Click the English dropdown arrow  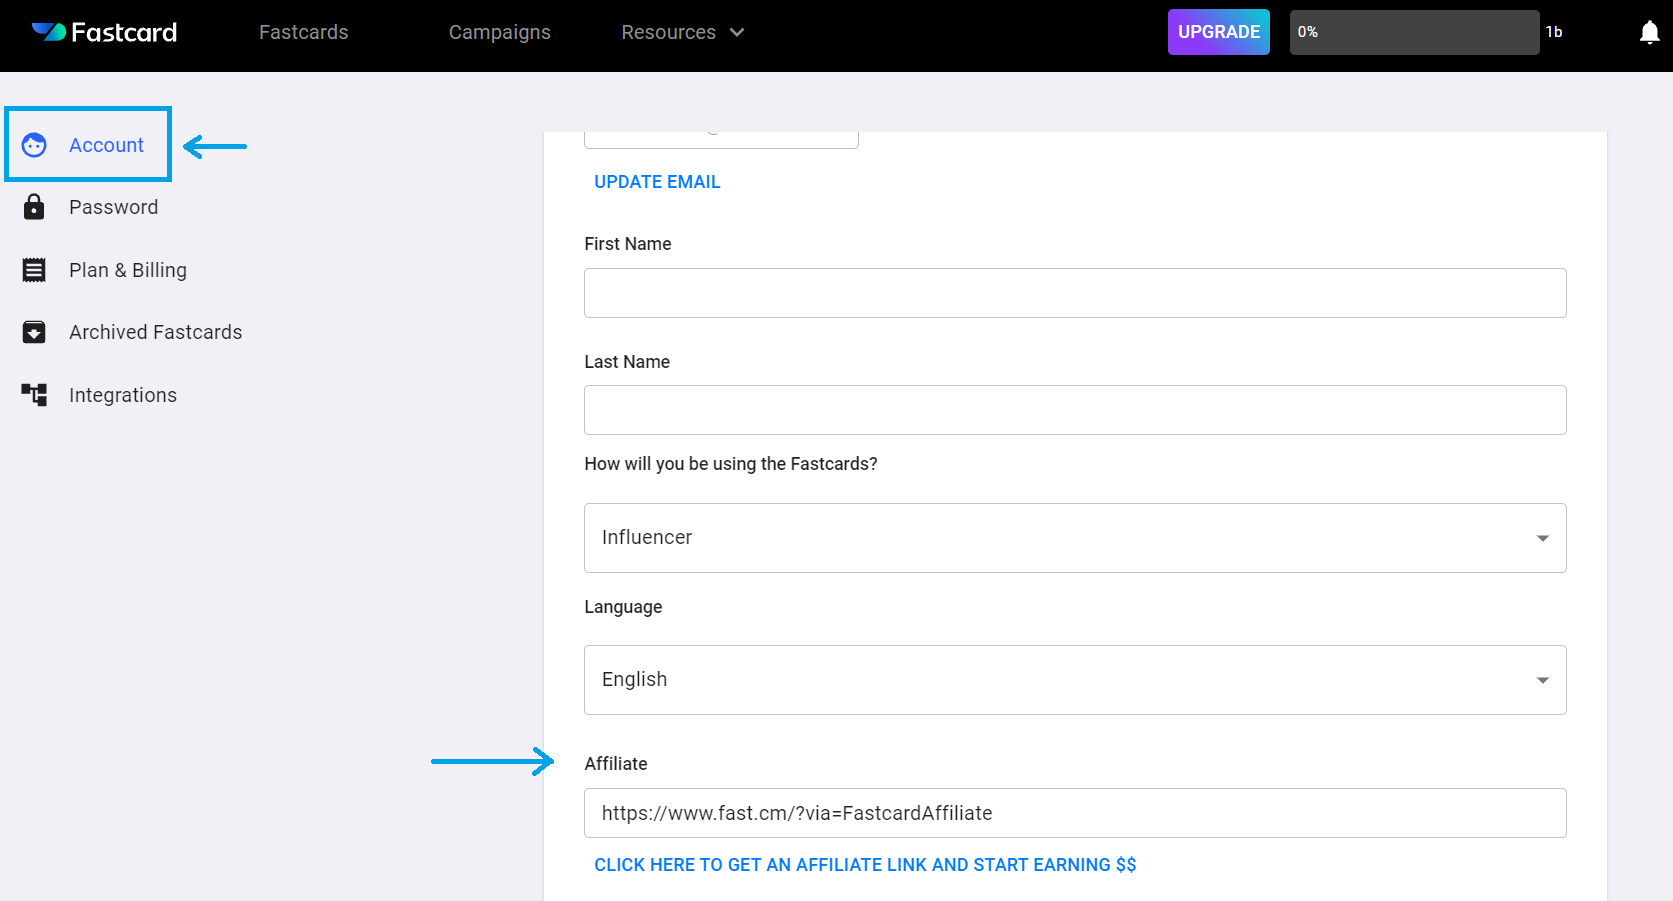click(x=1542, y=680)
